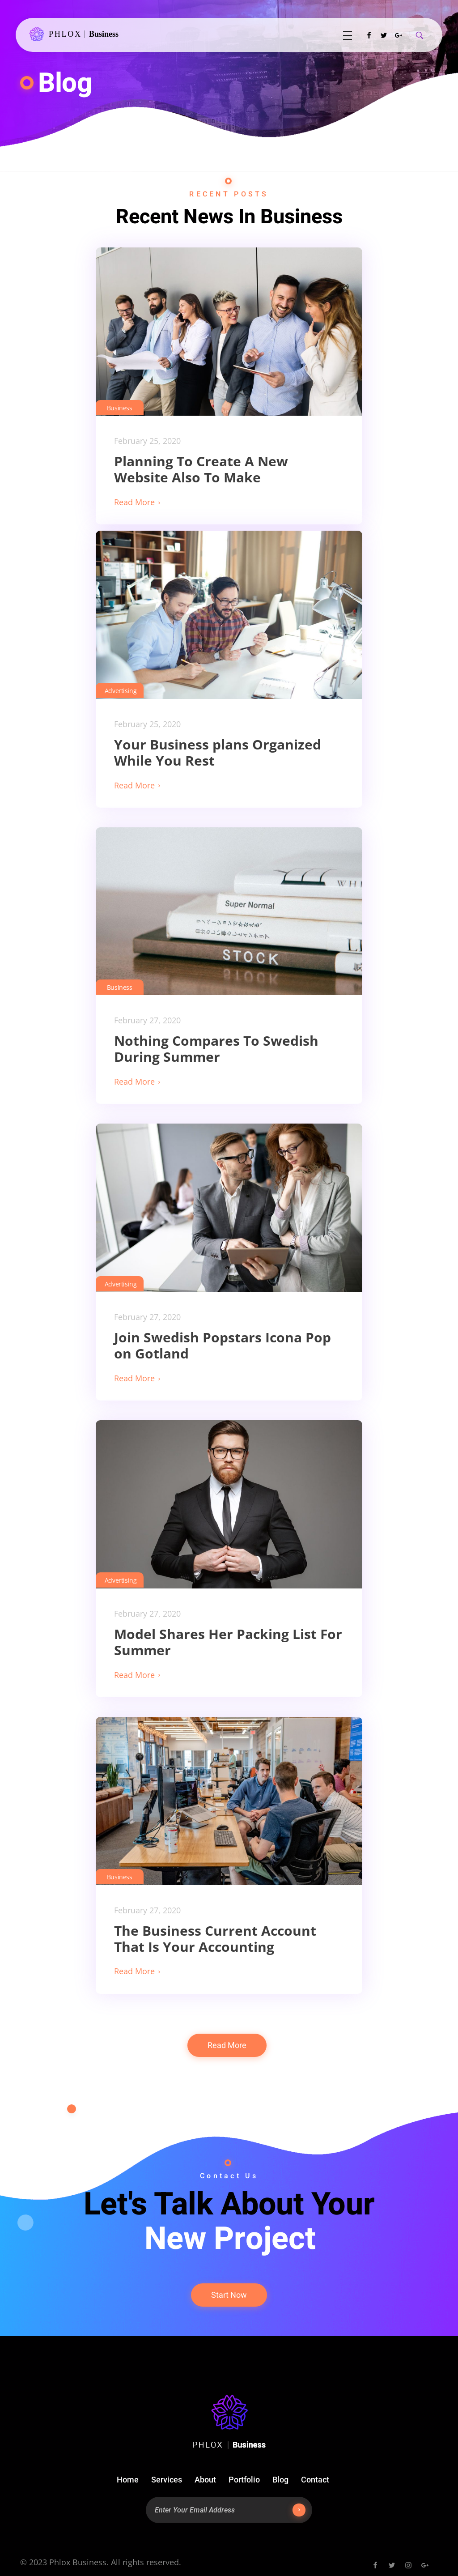Open Instagram icon in footer
458x2576 pixels.
pyautogui.click(x=408, y=2564)
